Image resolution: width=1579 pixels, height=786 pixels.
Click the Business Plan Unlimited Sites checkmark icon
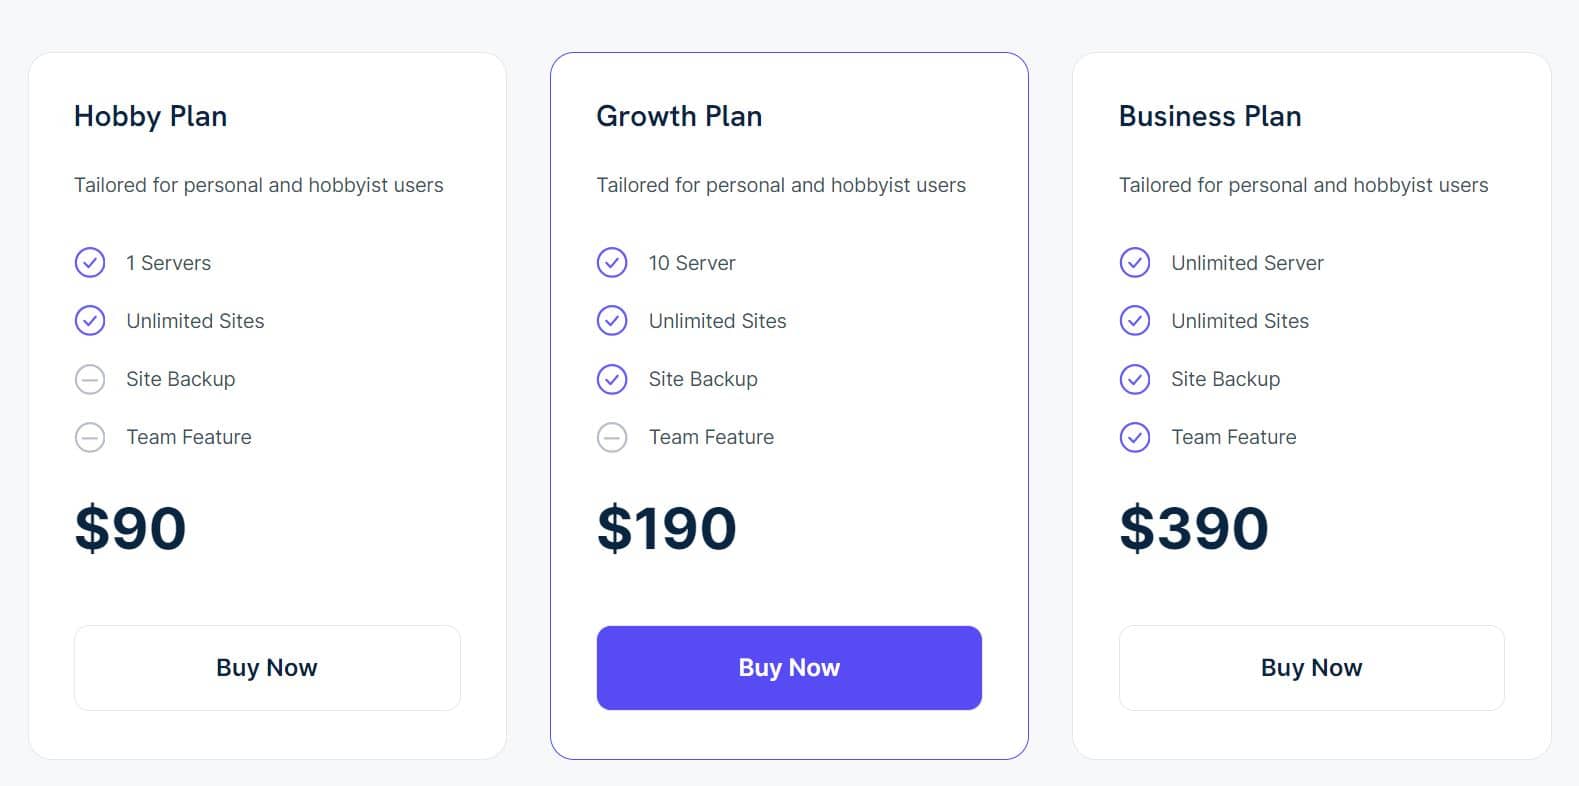tap(1135, 321)
